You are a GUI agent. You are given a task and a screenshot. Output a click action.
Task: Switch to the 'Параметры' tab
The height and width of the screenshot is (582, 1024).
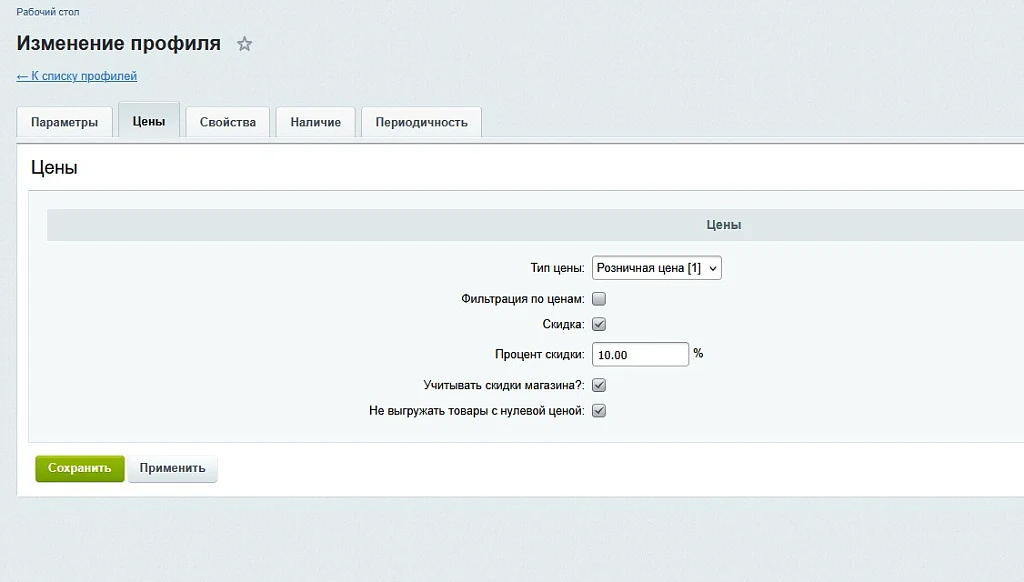tap(64, 122)
